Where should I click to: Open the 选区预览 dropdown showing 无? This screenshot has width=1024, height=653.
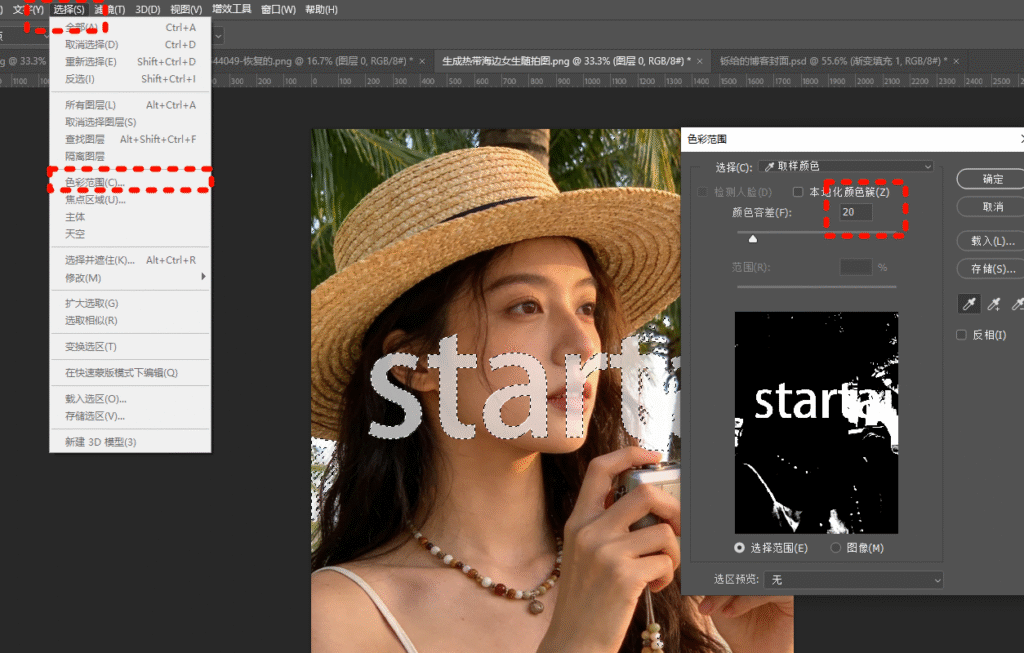853,580
